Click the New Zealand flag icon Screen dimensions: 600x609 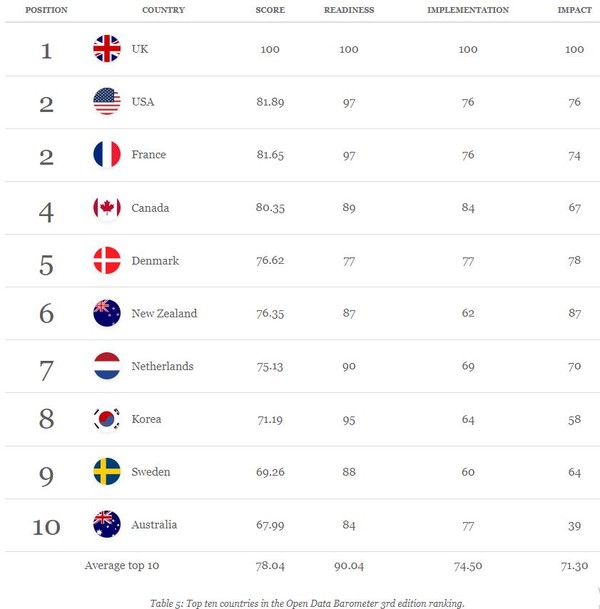[x=106, y=313]
